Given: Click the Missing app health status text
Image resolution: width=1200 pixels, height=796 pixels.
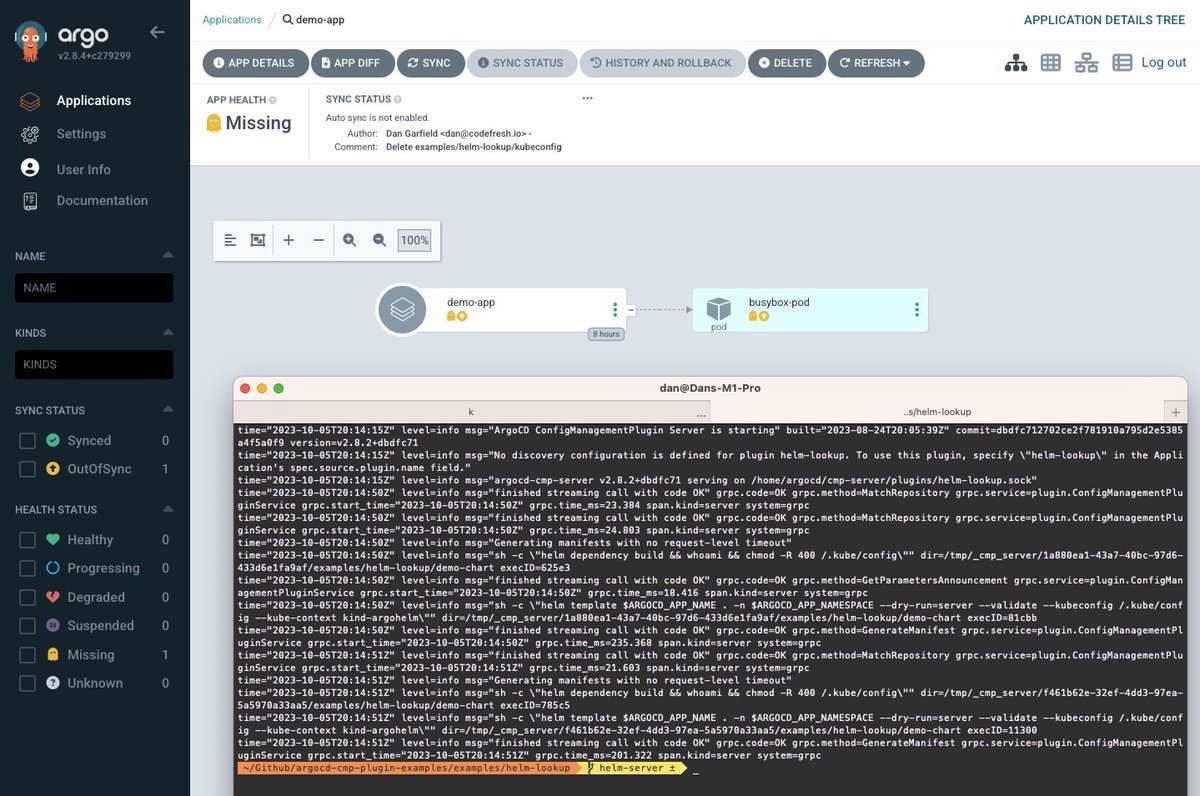Looking at the screenshot, I should click(258, 124).
